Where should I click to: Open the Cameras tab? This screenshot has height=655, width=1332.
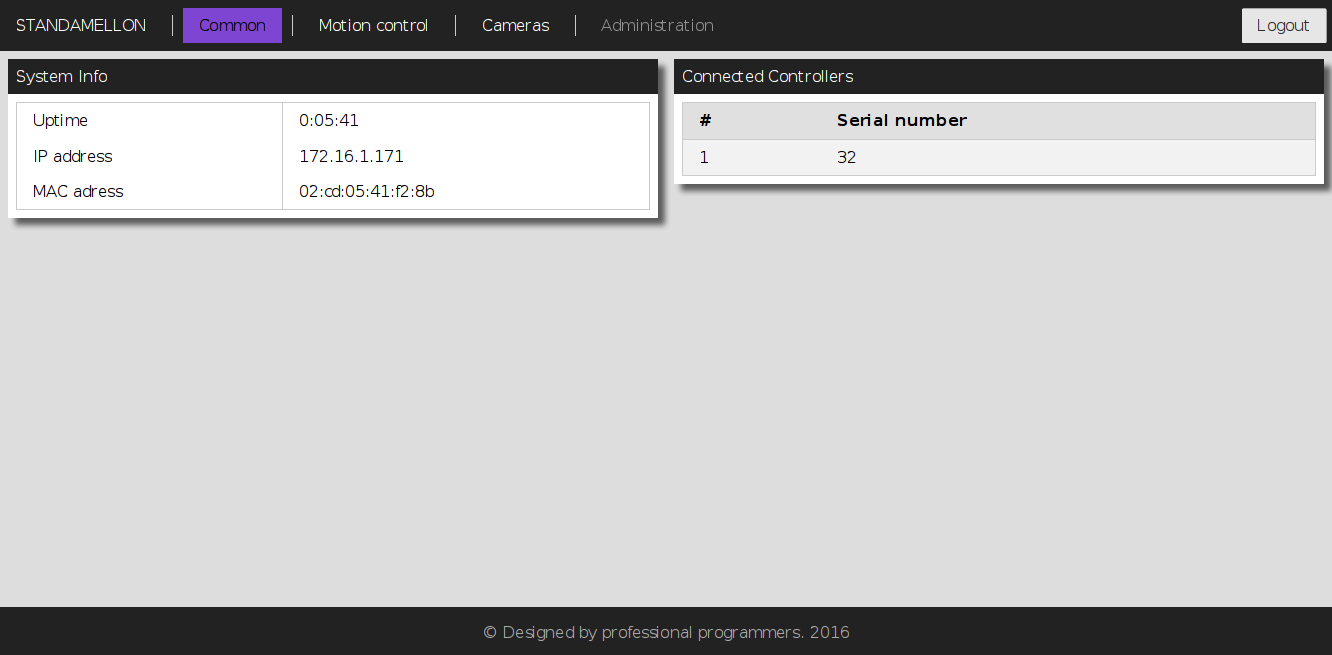pyautogui.click(x=515, y=26)
